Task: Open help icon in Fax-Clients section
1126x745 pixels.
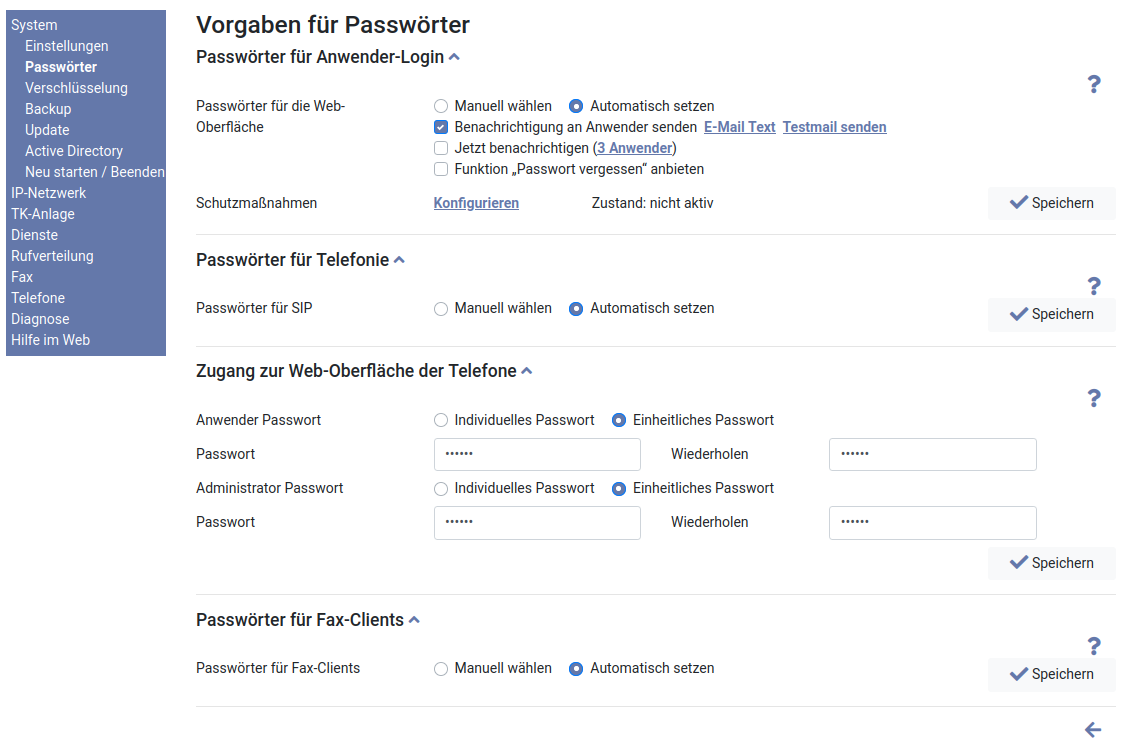Action: pos(1093,647)
